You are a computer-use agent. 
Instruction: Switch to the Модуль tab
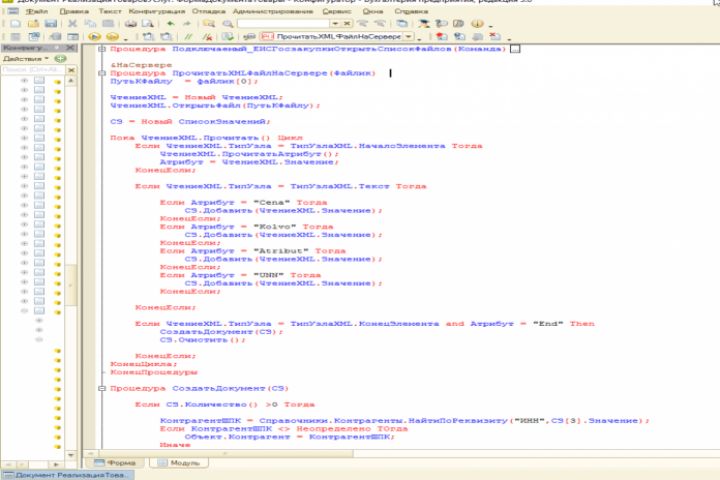[179, 463]
